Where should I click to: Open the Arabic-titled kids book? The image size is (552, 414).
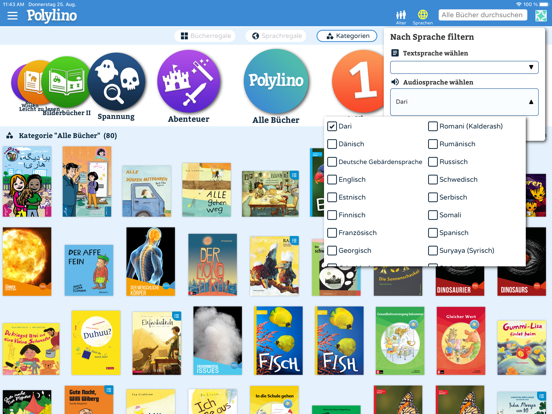pyautogui.click(x=27, y=182)
